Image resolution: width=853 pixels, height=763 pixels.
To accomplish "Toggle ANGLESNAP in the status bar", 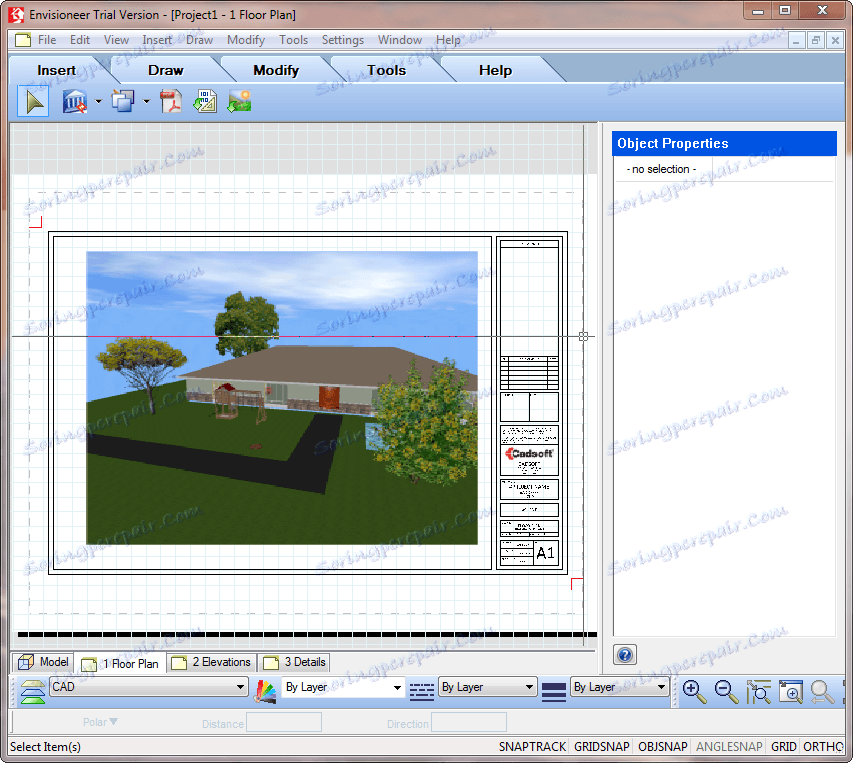I will click(x=729, y=747).
